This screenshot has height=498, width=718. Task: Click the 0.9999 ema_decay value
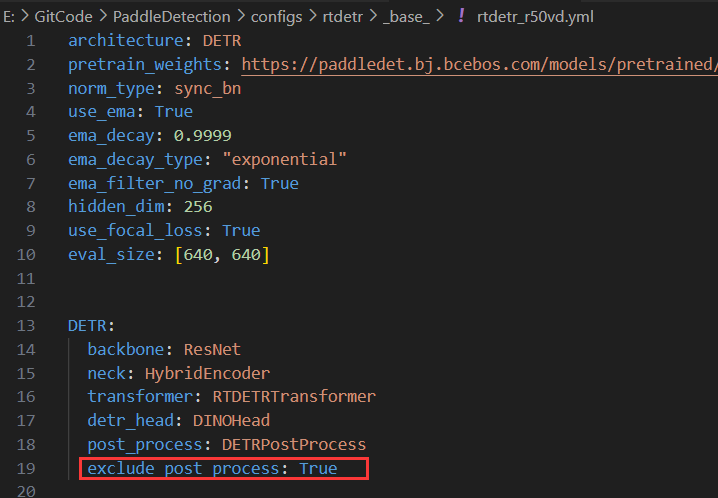pos(202,135)
